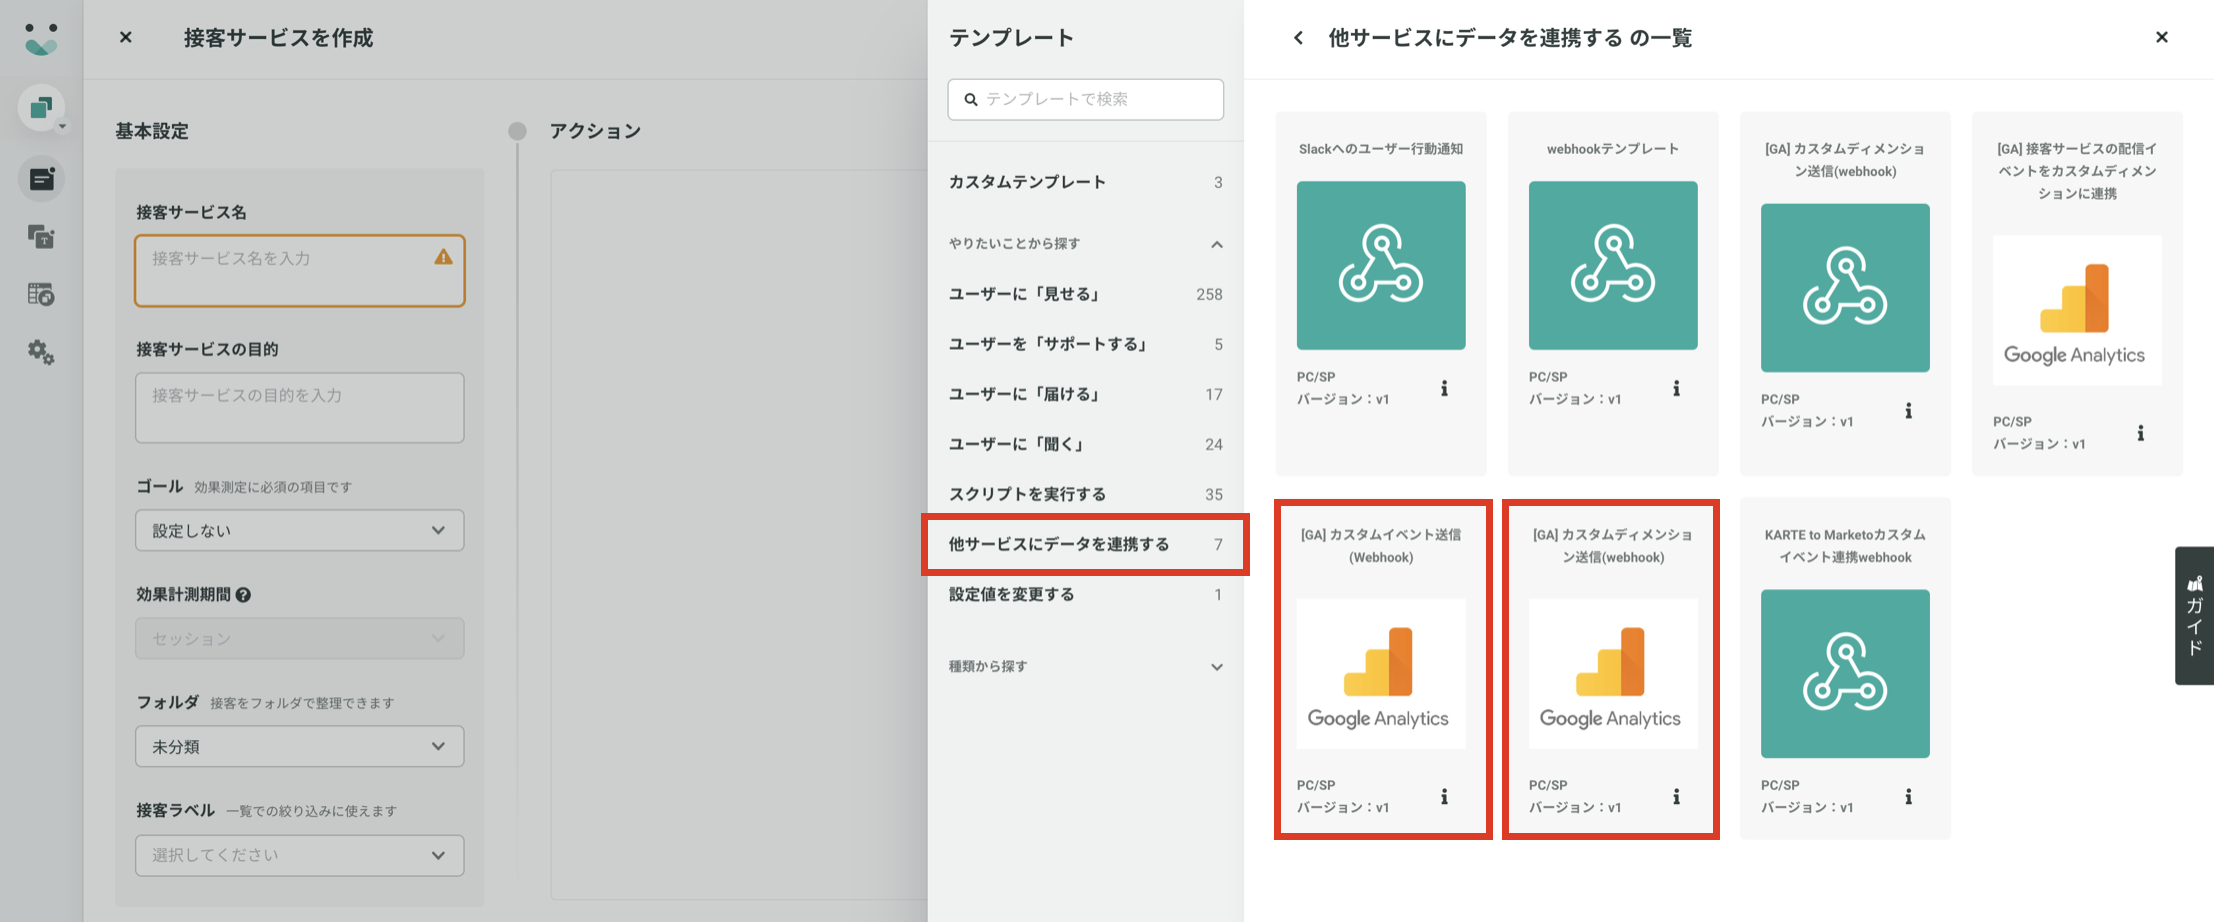The image size is (2214, 922).
Task: Open the caret beside the green sidebar icon
Action: tap(62, 127)
